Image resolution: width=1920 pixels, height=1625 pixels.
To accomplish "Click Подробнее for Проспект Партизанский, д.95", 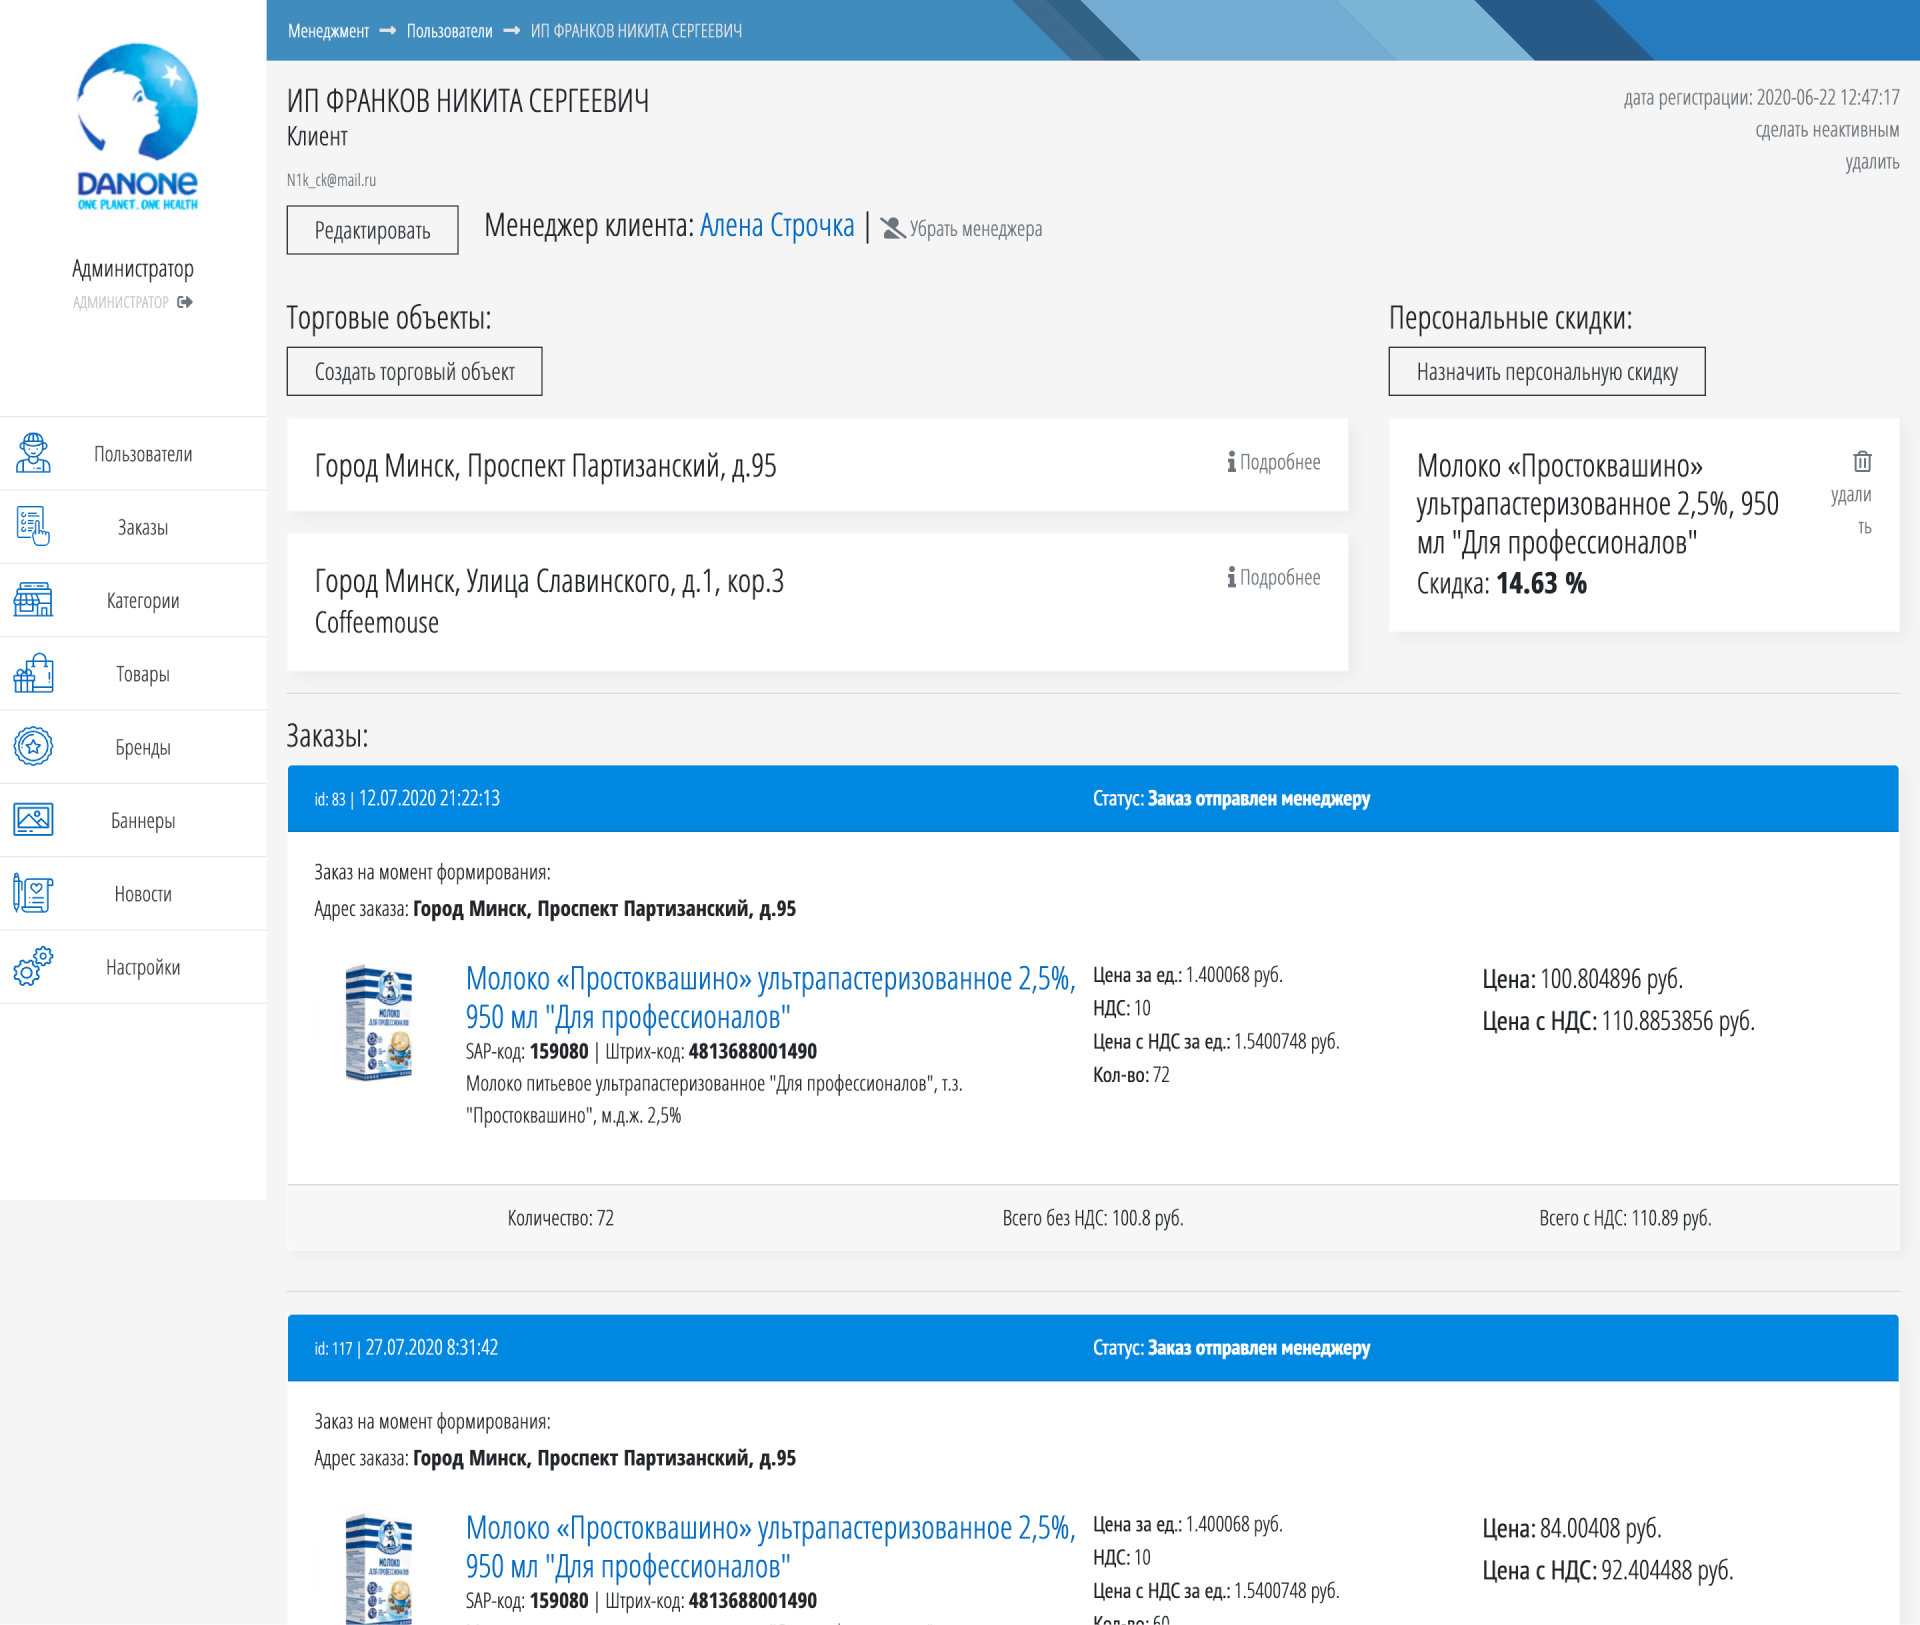I will pyautogui.click(x=1280, y=462).
